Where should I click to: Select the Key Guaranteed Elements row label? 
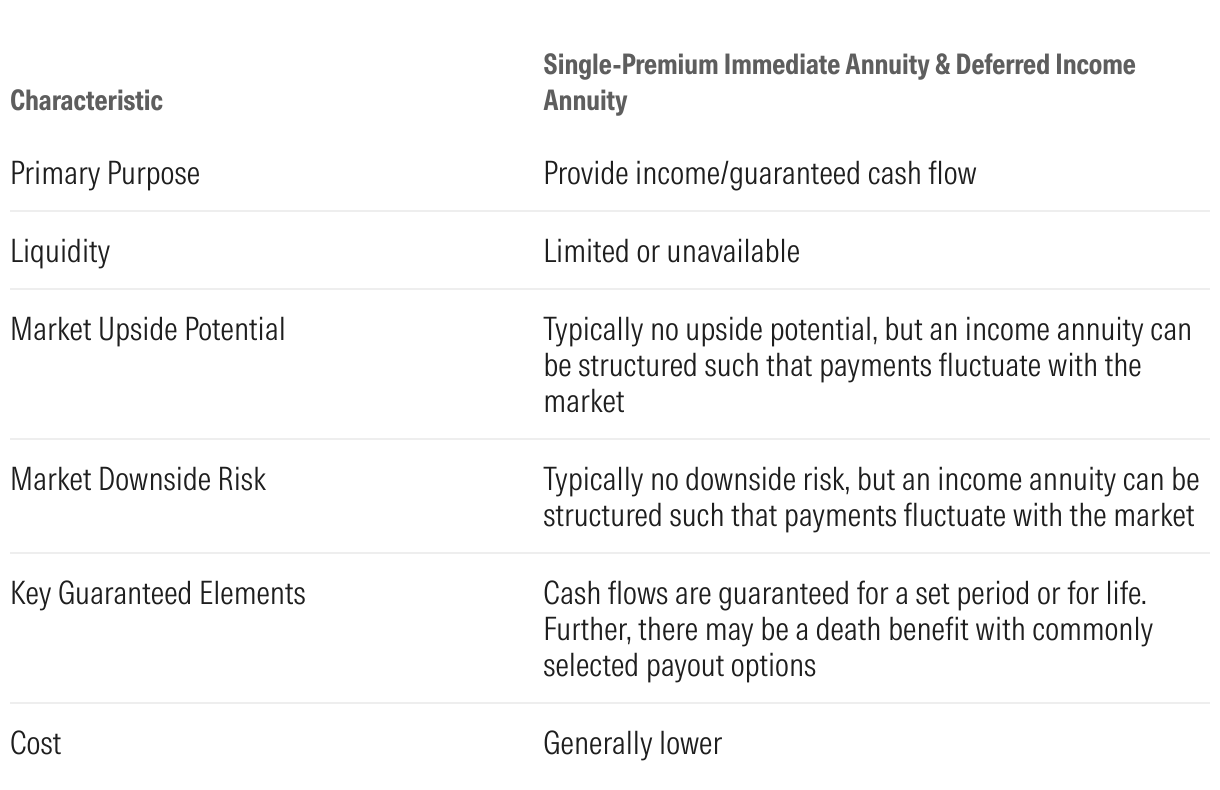tap(158, 593)
